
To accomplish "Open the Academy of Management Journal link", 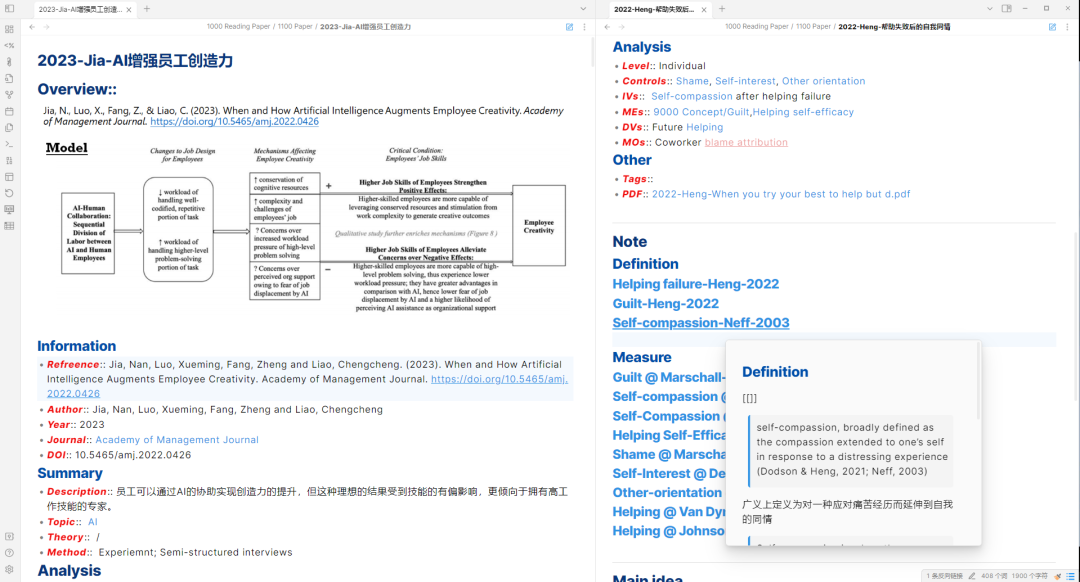I will click(177, 439).
